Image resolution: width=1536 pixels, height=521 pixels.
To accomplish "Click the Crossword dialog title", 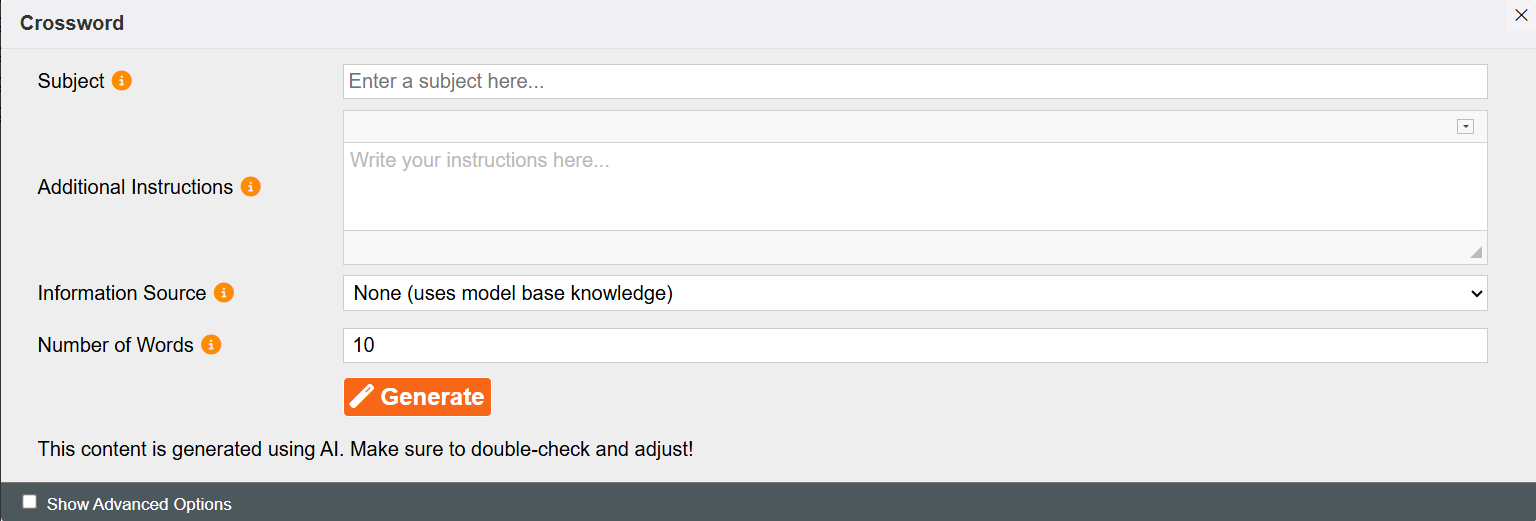I will click(x=72, y=23).
